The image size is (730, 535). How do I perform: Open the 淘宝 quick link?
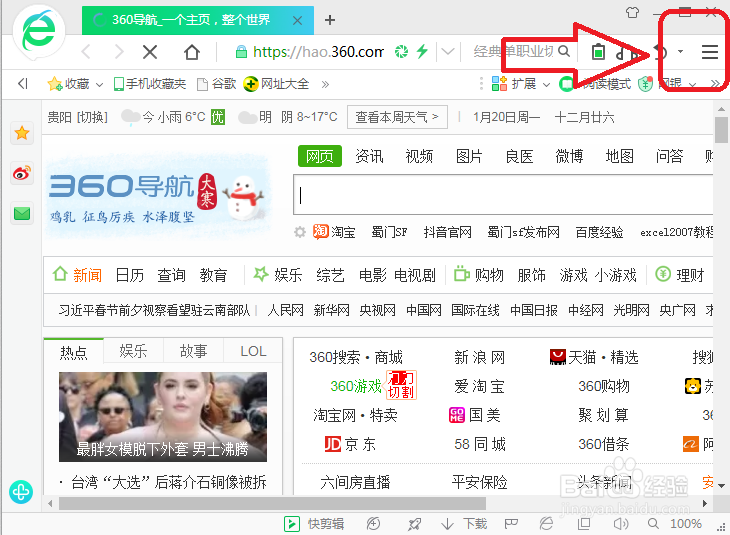point(334,232)
